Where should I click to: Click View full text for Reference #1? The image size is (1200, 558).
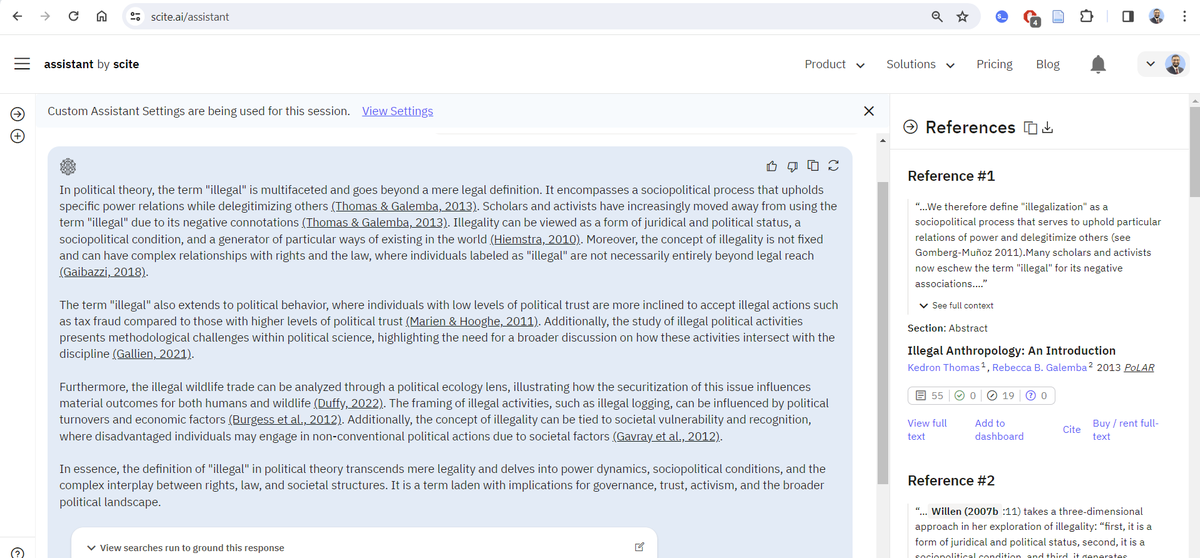pos(927,430)
